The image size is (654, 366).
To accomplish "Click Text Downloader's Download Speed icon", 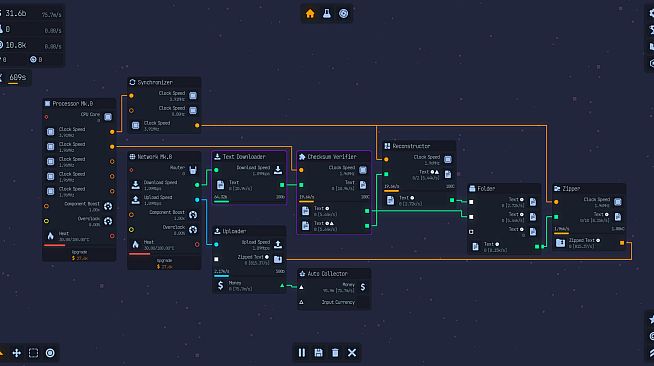I will click(x=278, y=170).
